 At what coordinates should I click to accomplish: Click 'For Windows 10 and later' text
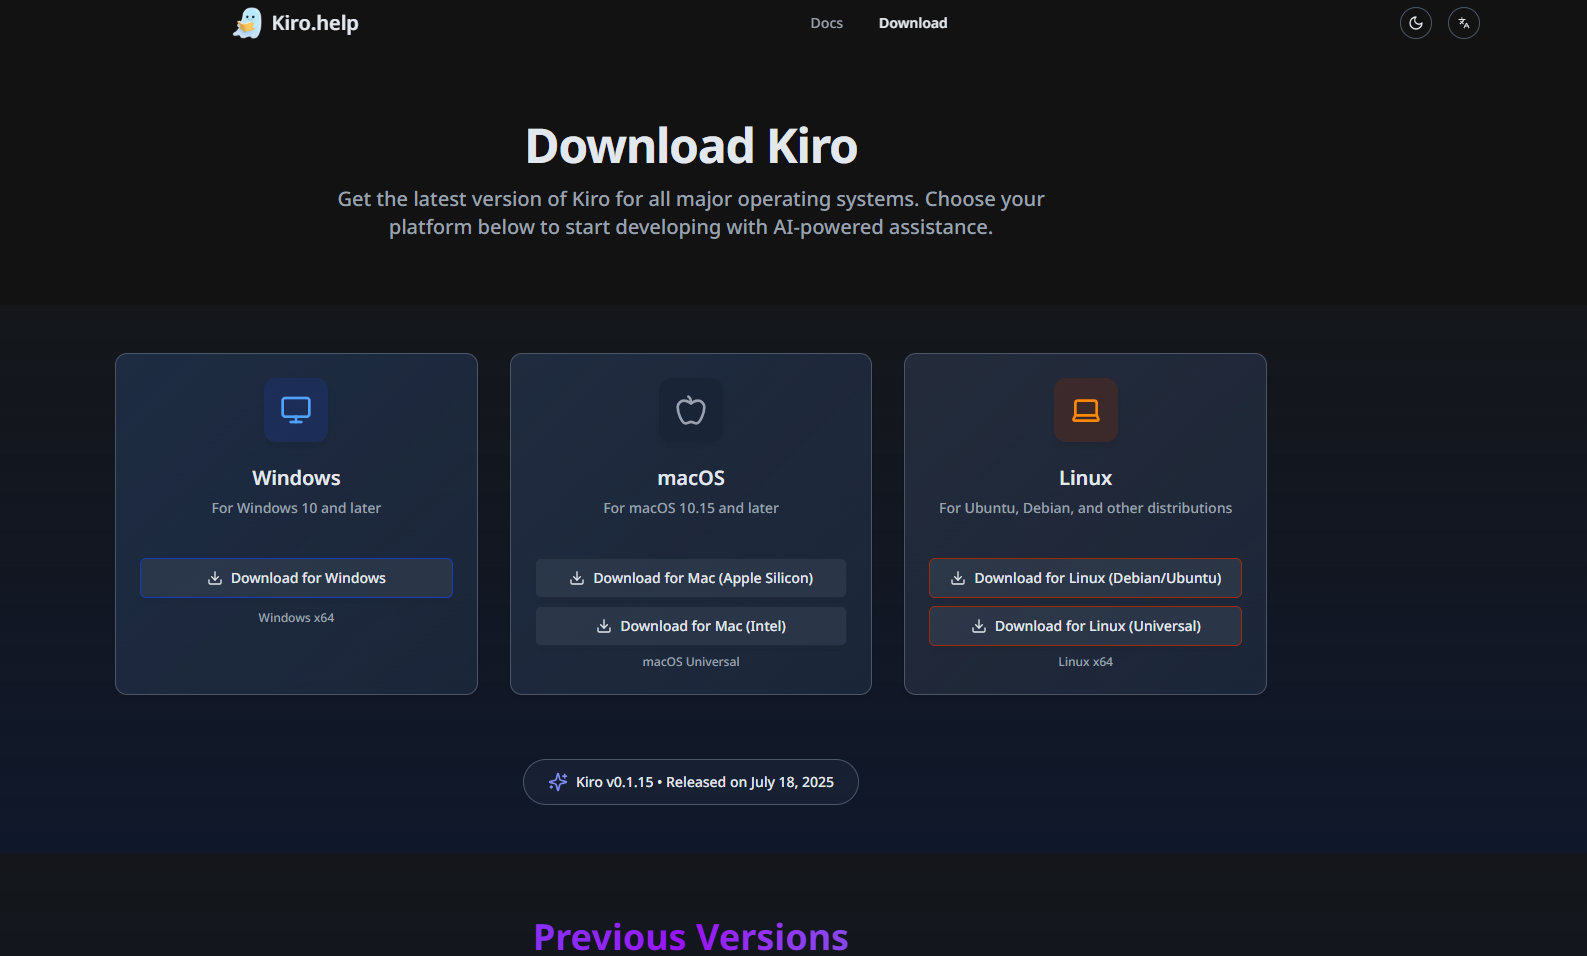pyautogui.click(x=296, y=508)
